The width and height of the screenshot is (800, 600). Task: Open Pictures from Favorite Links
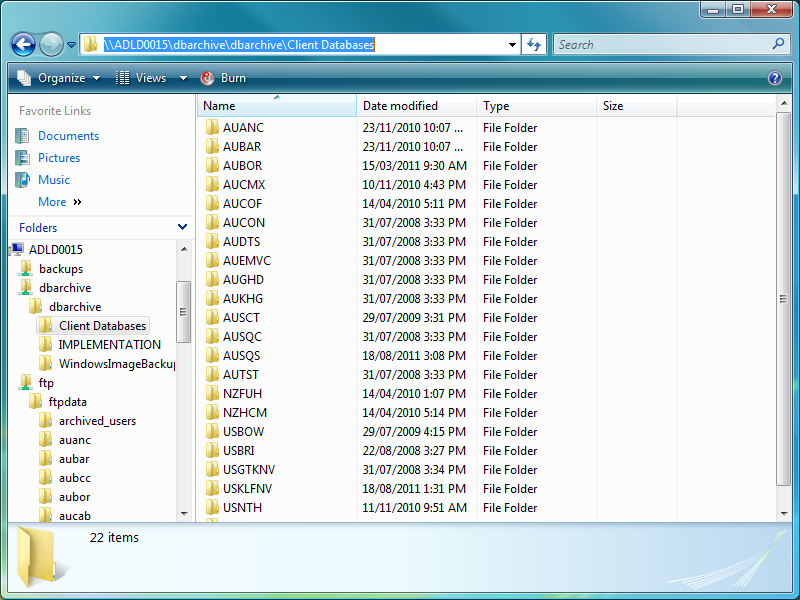click(57, 157)
